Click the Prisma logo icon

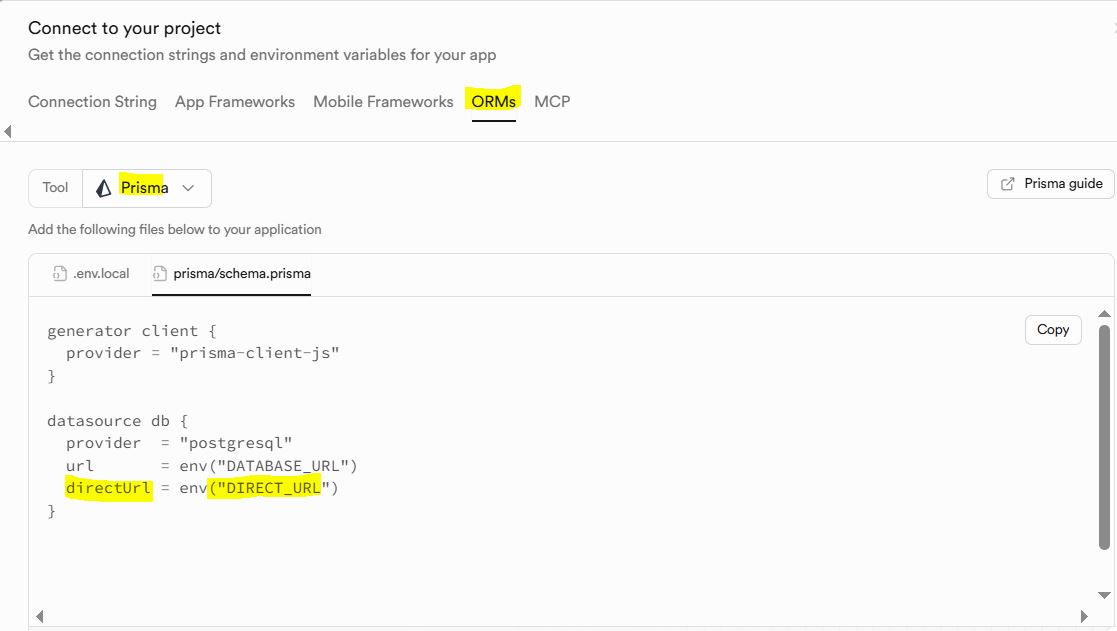(x=104, y=188)
